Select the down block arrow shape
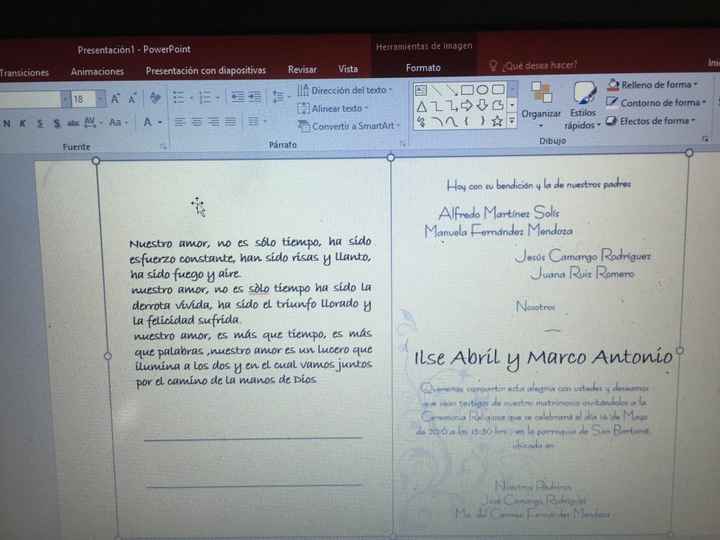The height and width of the screenshot is (540, 720). tap(482, 105)
